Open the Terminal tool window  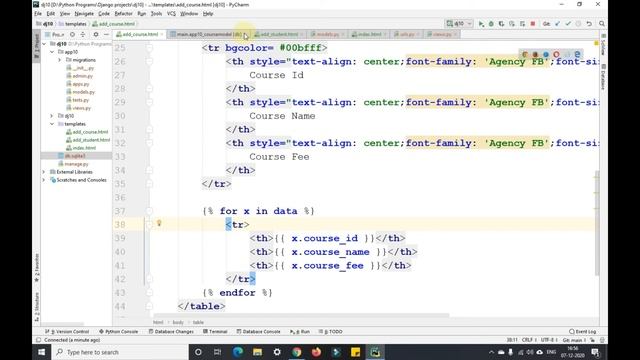pos(215,331)
